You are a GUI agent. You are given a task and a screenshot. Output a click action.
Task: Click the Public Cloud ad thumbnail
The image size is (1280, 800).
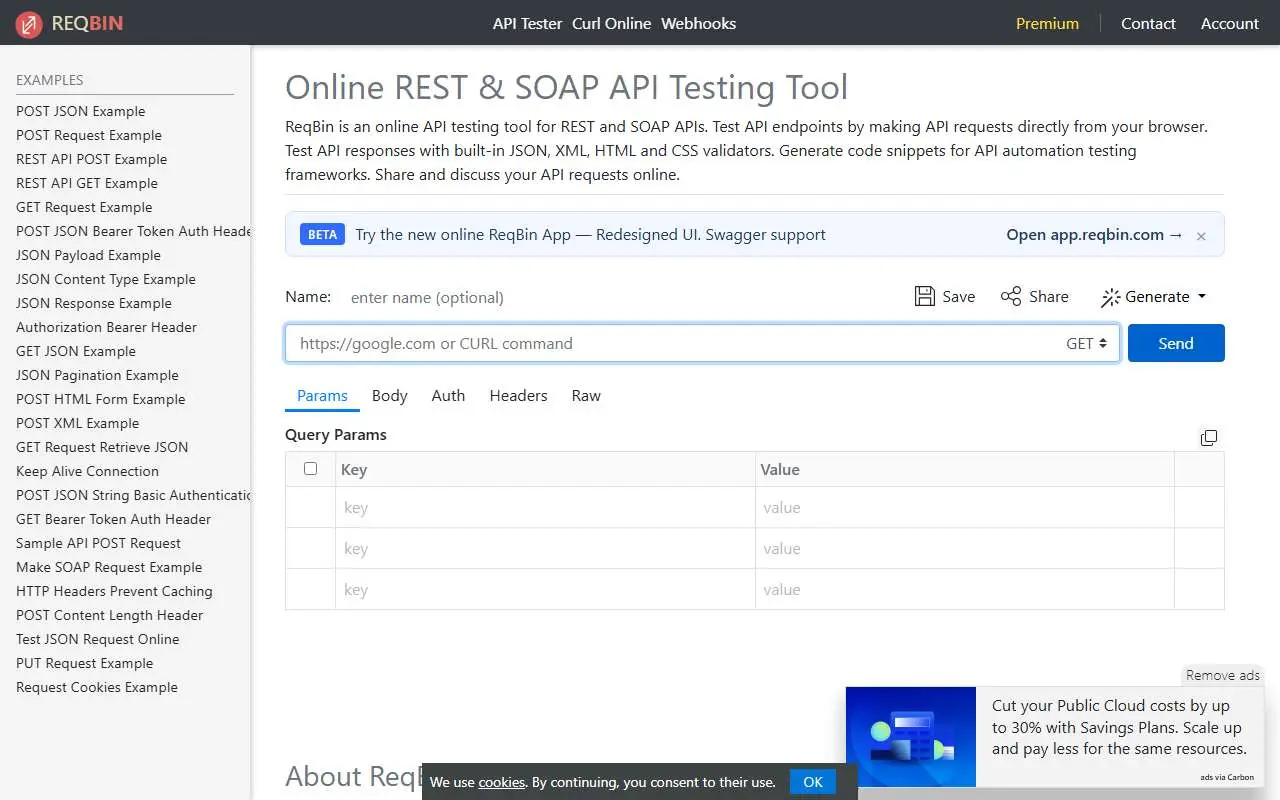click(911, 736)
